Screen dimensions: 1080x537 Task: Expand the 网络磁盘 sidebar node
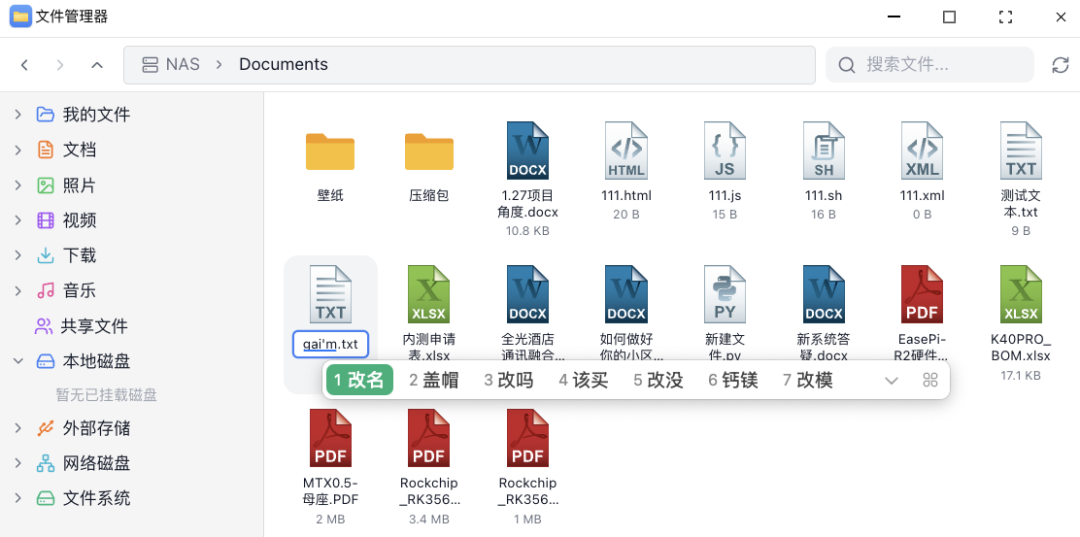pos(18,463)
